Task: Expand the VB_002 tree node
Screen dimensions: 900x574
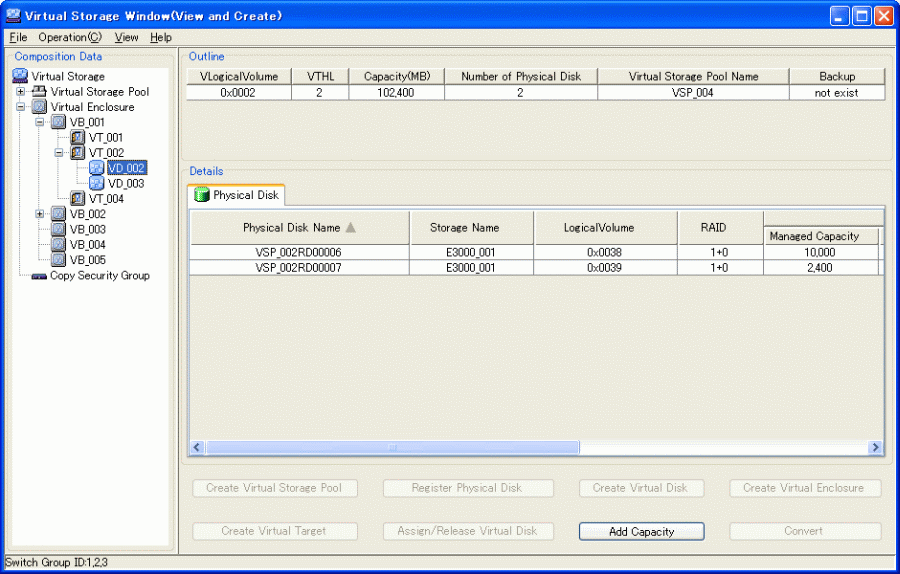Action: tap(40, 214)
